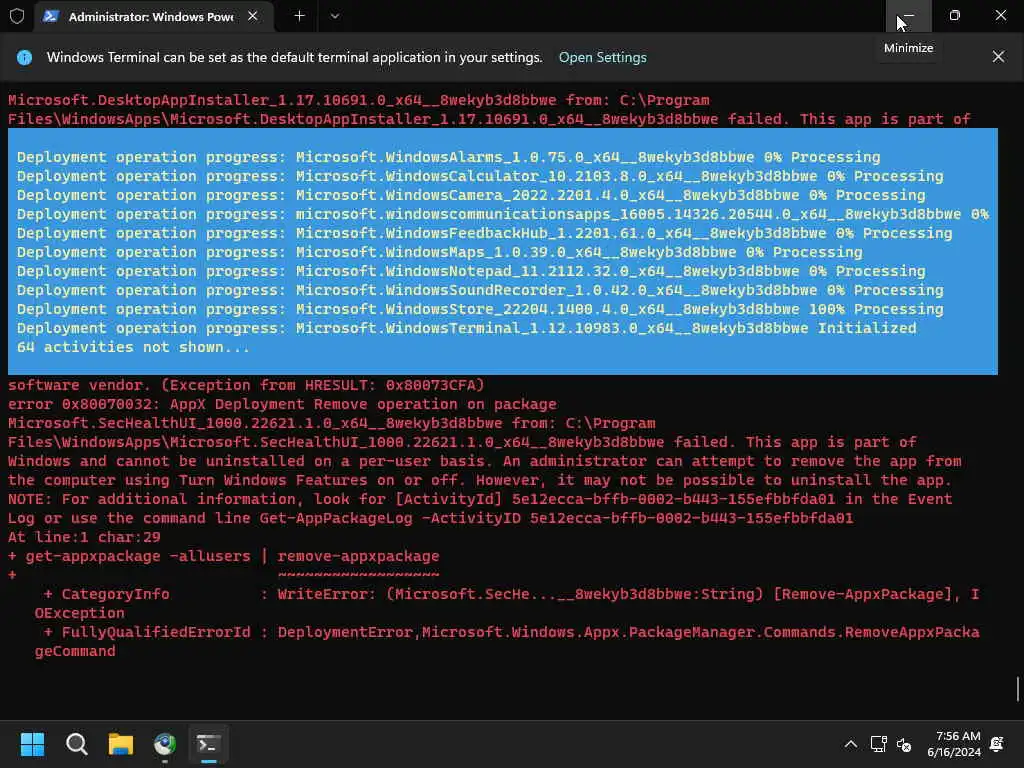Screen dimensions: 1024x768
Task: Dismiss the default terminal notification
Action: (998, 57)
